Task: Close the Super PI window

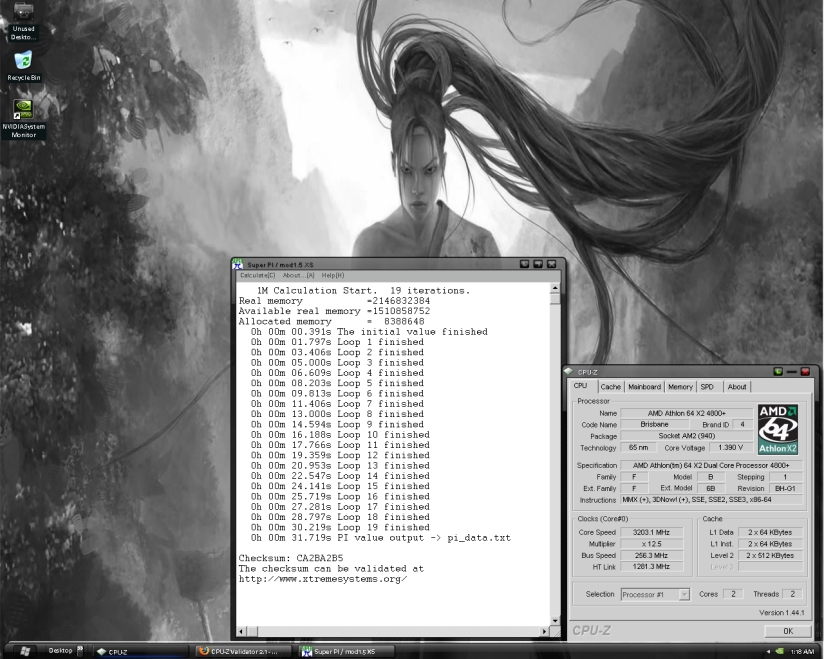Action: pyautogui.click(x=551, y=264)
